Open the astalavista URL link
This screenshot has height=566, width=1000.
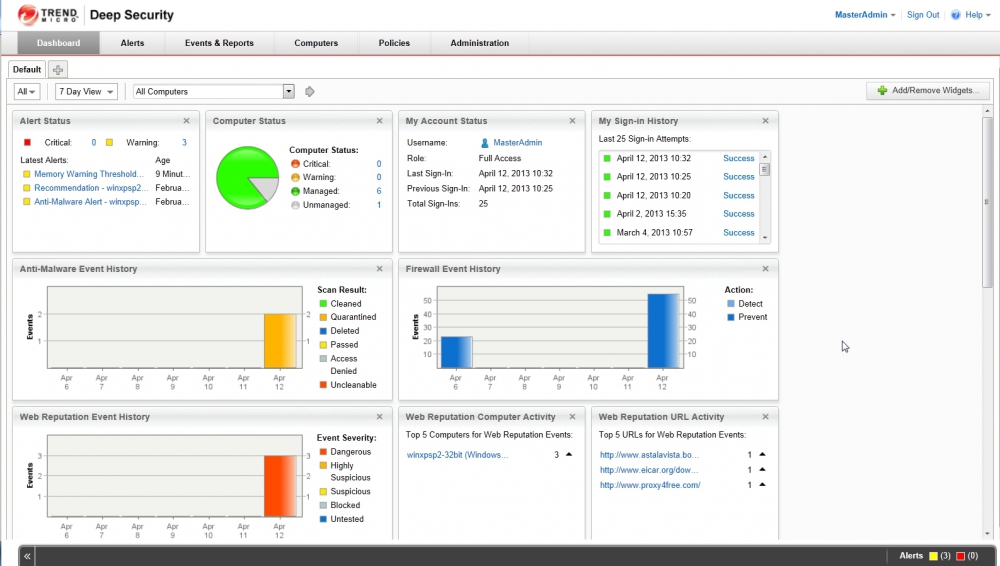pyautogui.click(x=655, y=455)
